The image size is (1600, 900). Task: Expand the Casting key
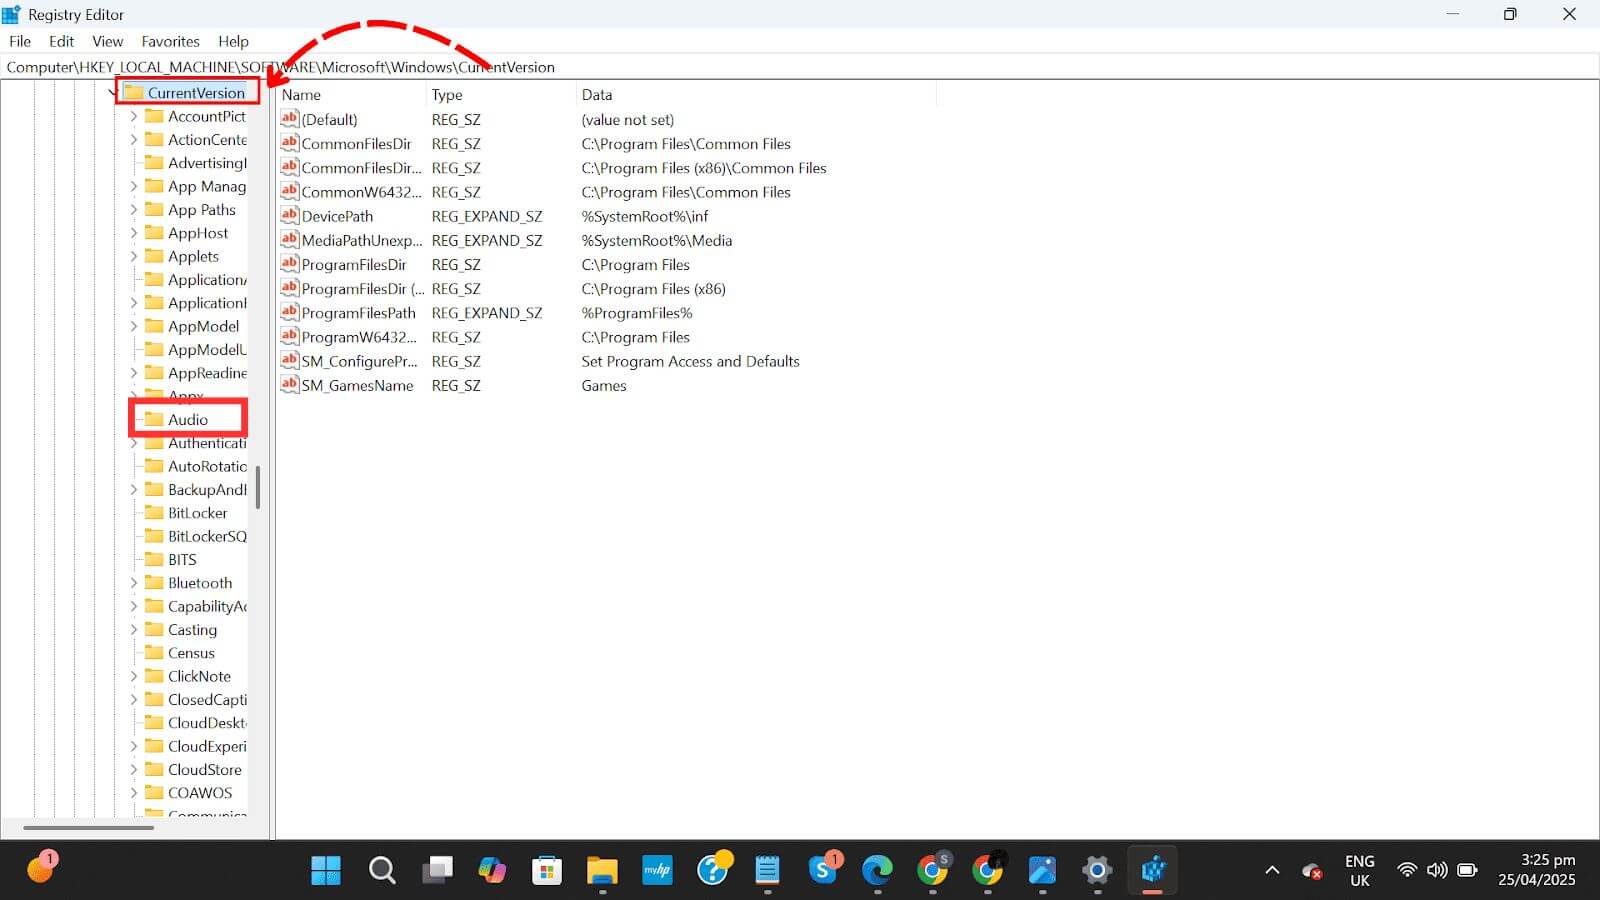(136, 629)
